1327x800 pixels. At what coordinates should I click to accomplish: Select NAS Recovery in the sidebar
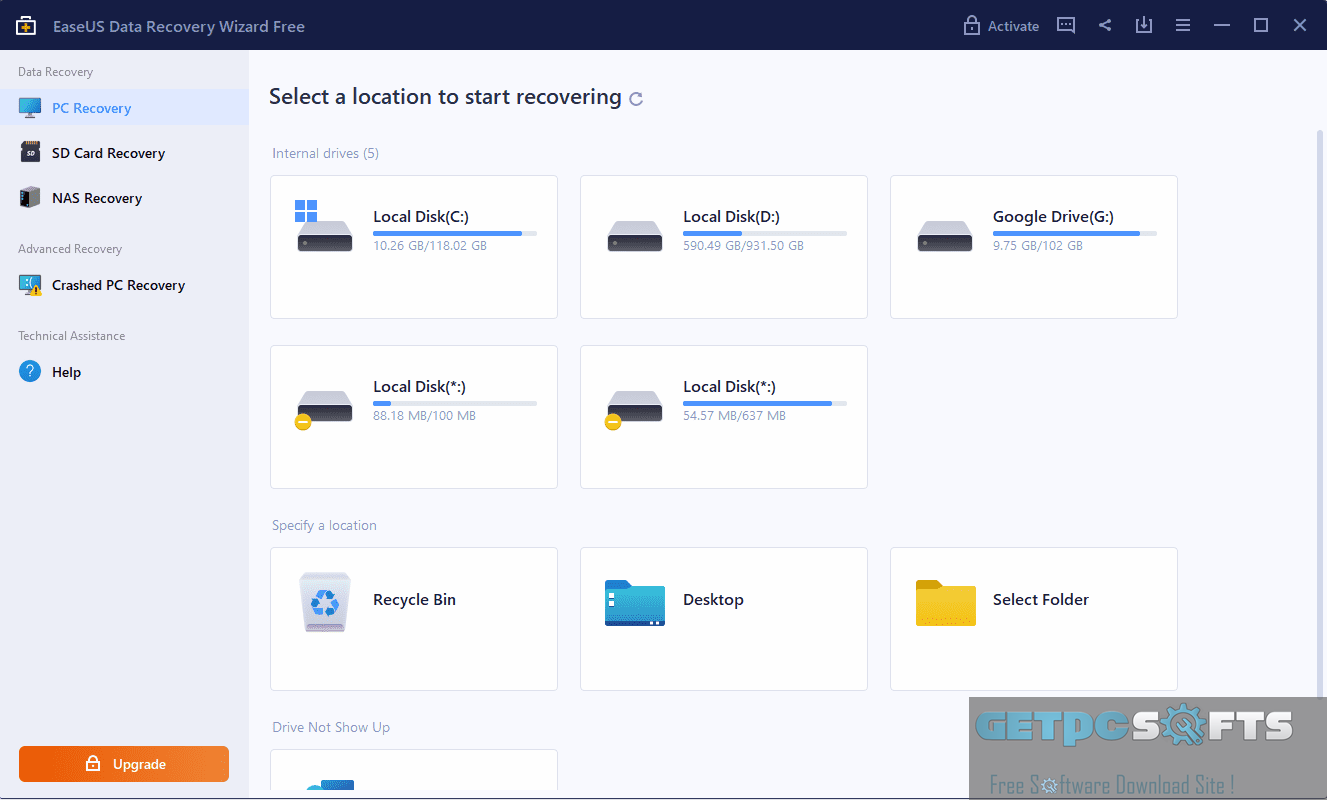[x=124, y=198]
